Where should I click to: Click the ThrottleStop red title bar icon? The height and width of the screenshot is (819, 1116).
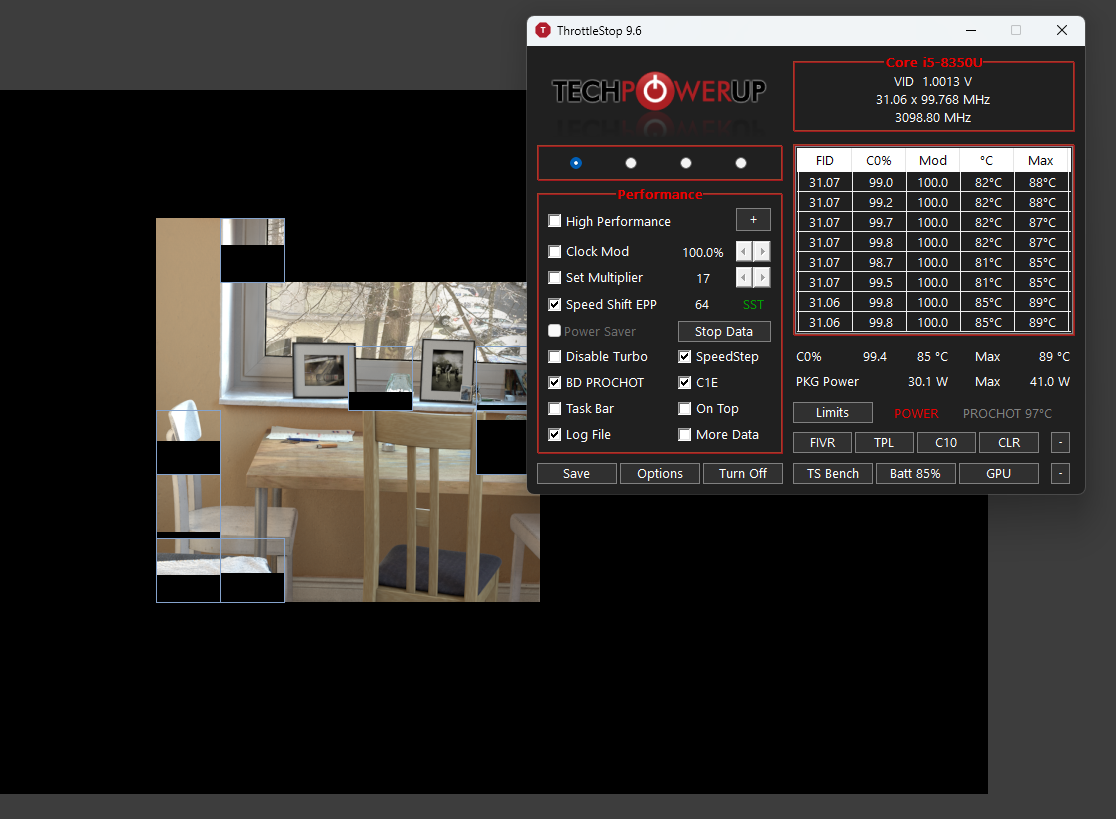pos(543,31)
